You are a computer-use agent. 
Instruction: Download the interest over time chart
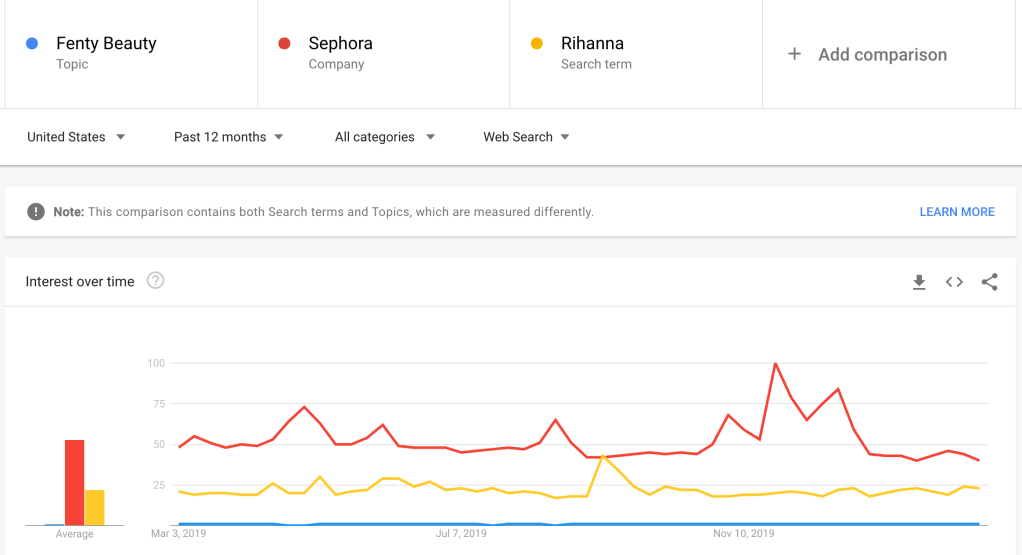point(919,283)
